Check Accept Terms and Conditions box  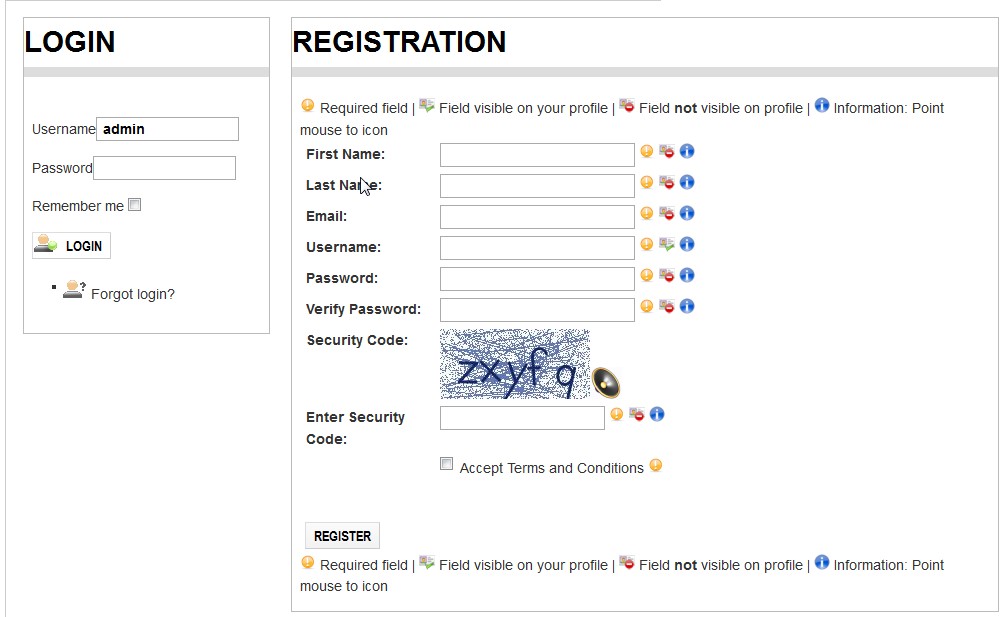point(447,463)
